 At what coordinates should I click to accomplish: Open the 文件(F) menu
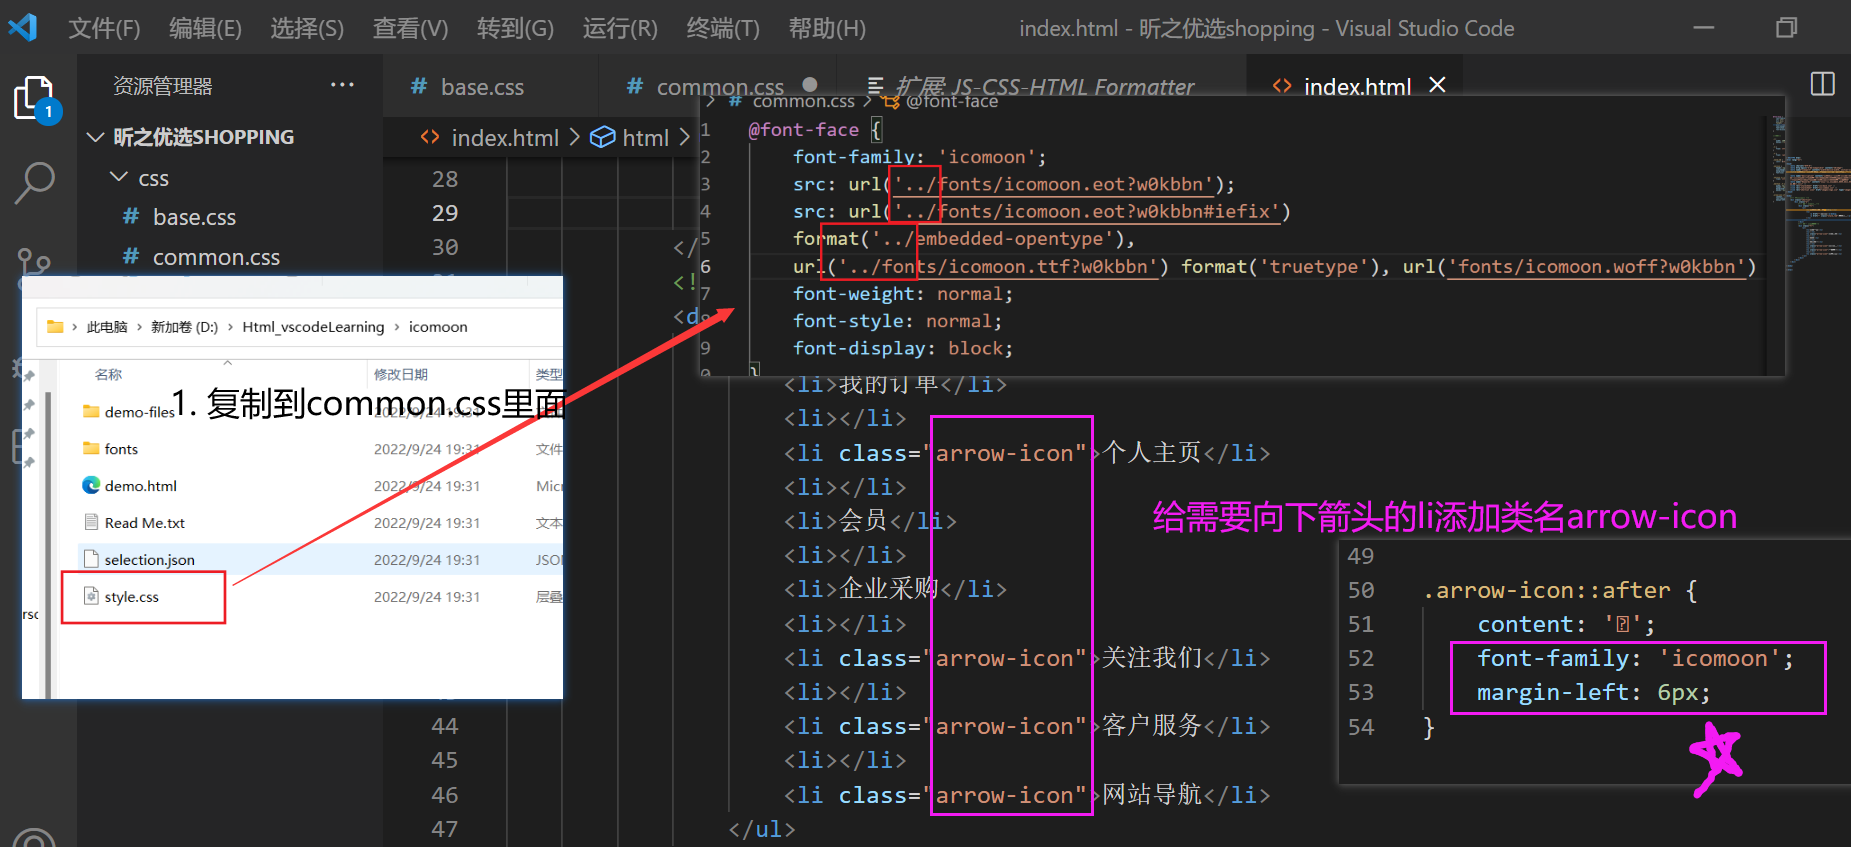104,28
